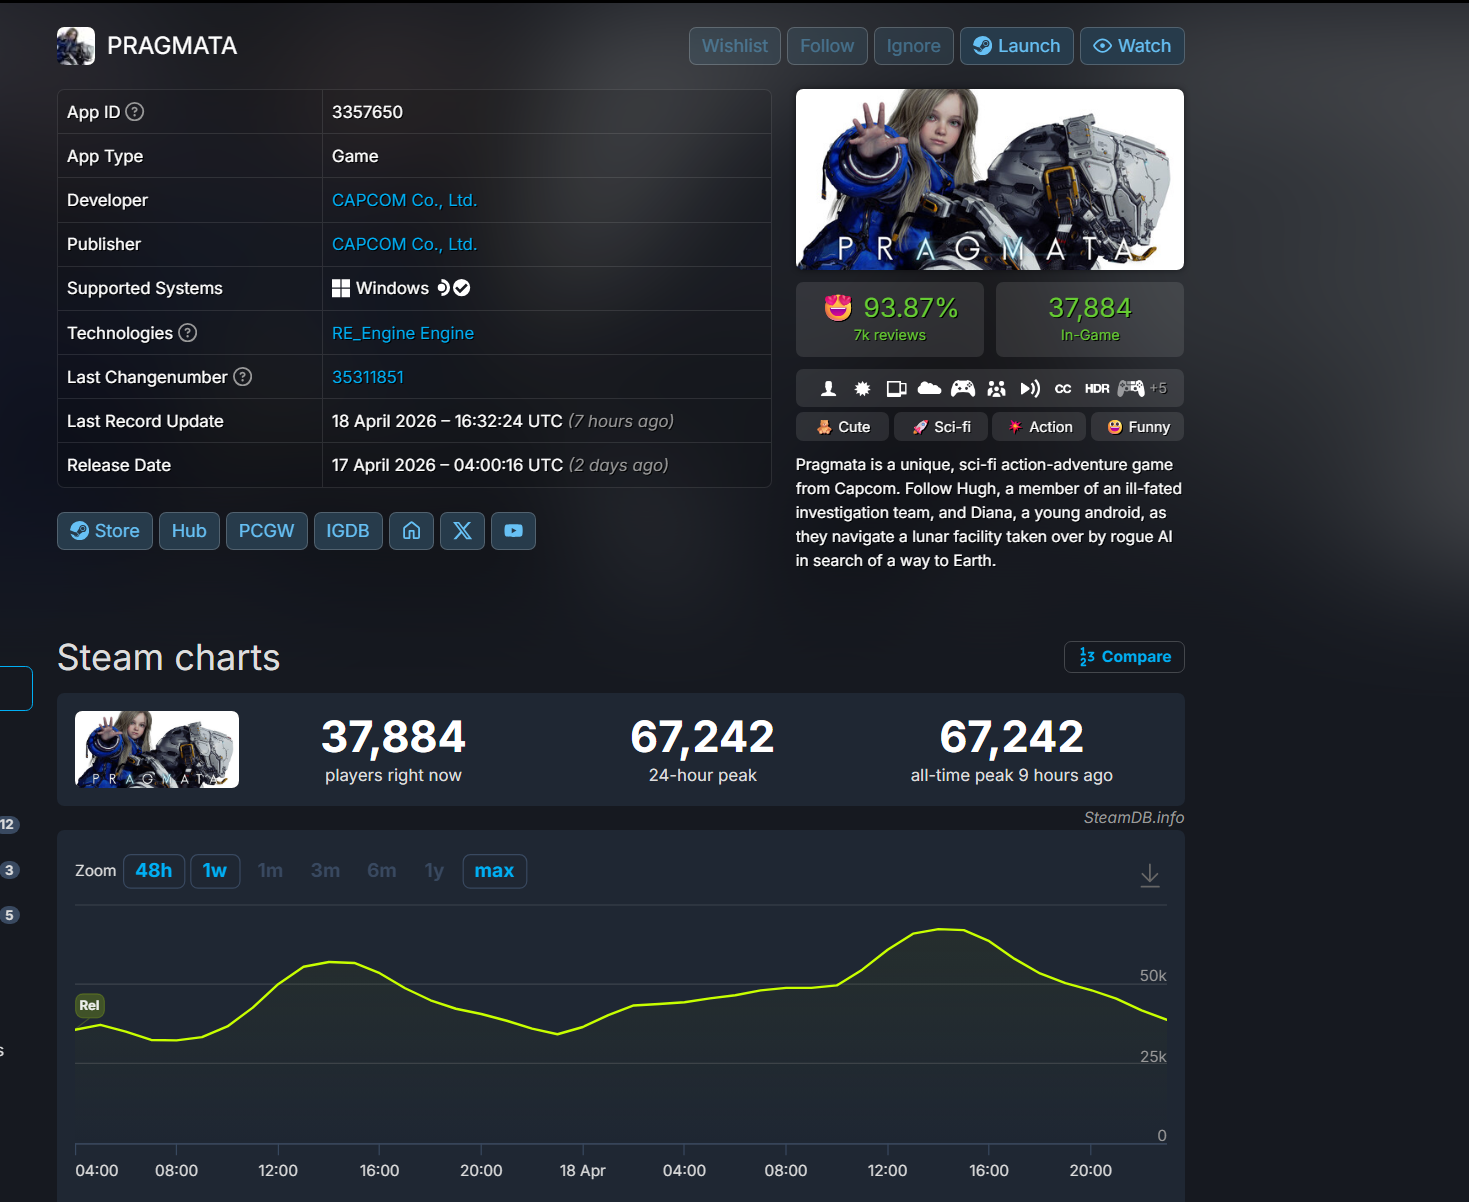The height and width of the screenshot is (1202, 1469).
Task: Open RE_Engine Engine technology link
Action: (403, 333)
